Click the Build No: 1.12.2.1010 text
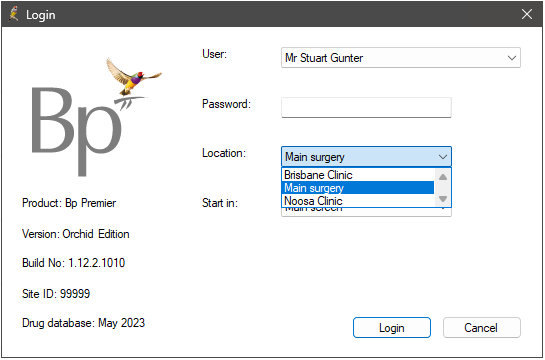This screenshot has width=545, height=360. [73, 263]
